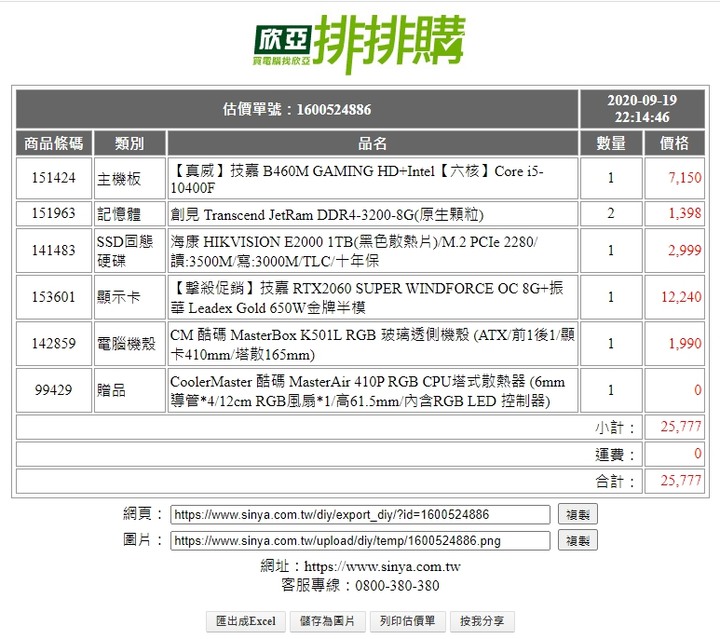Click the SSD固態硬碟 category cell

click(x=129, y=251)
